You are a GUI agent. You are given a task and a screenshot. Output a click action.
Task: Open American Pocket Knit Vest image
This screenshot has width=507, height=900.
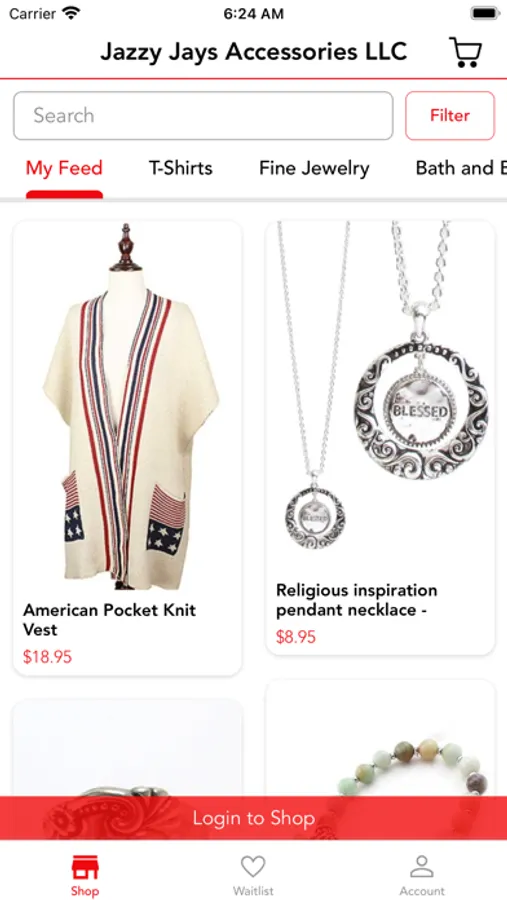coord(127,406)
